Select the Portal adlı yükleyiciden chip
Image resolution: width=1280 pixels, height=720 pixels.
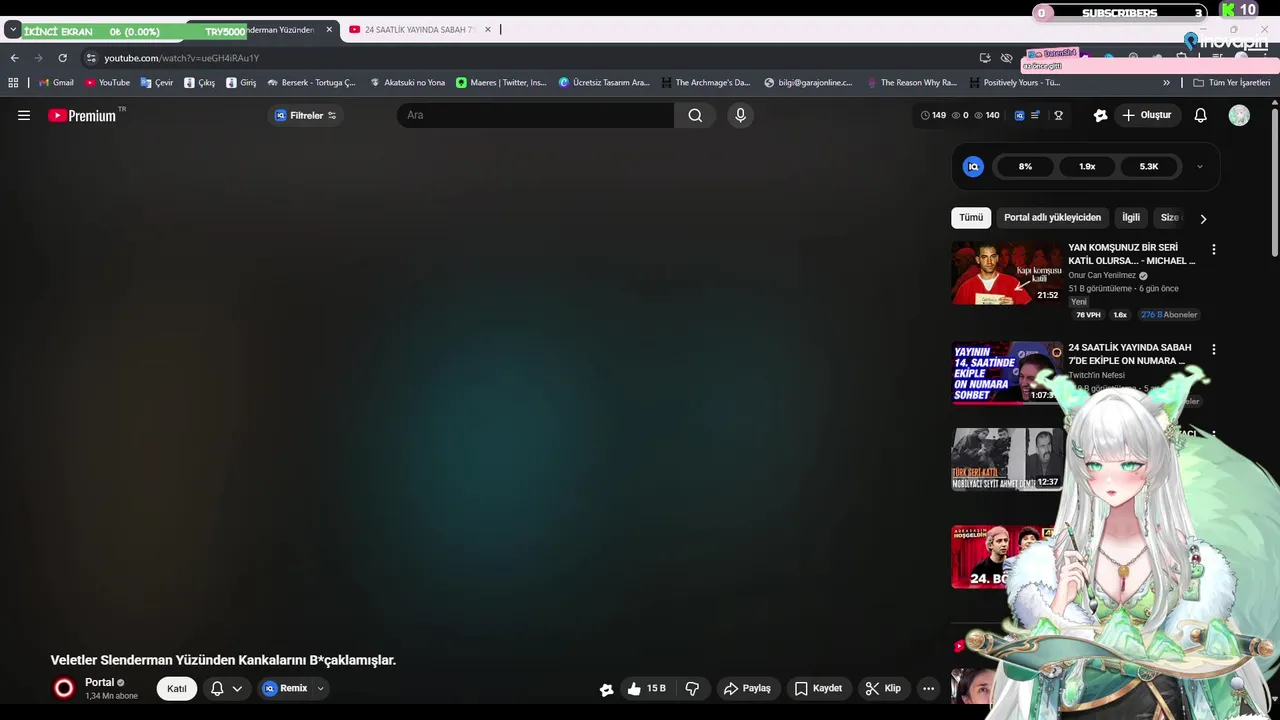coord(1052,218)
